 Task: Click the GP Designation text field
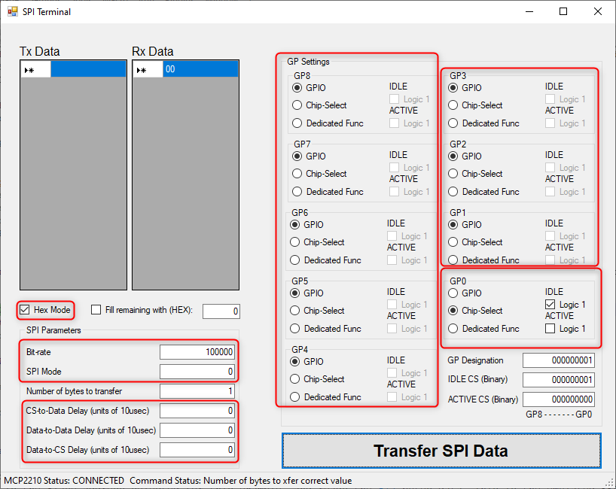pos(558,360)
